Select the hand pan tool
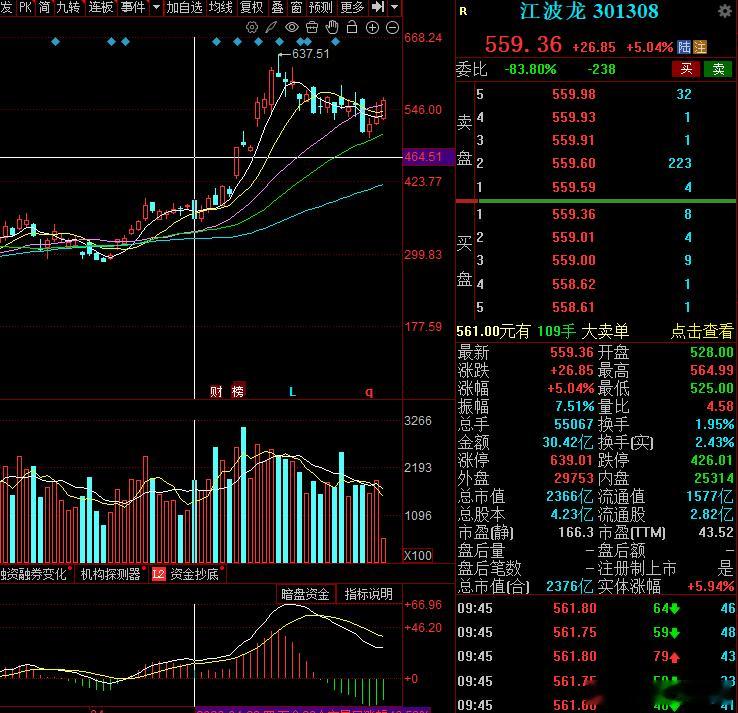The height and width of the screenshot is (713, 738). tap(332, 27)
